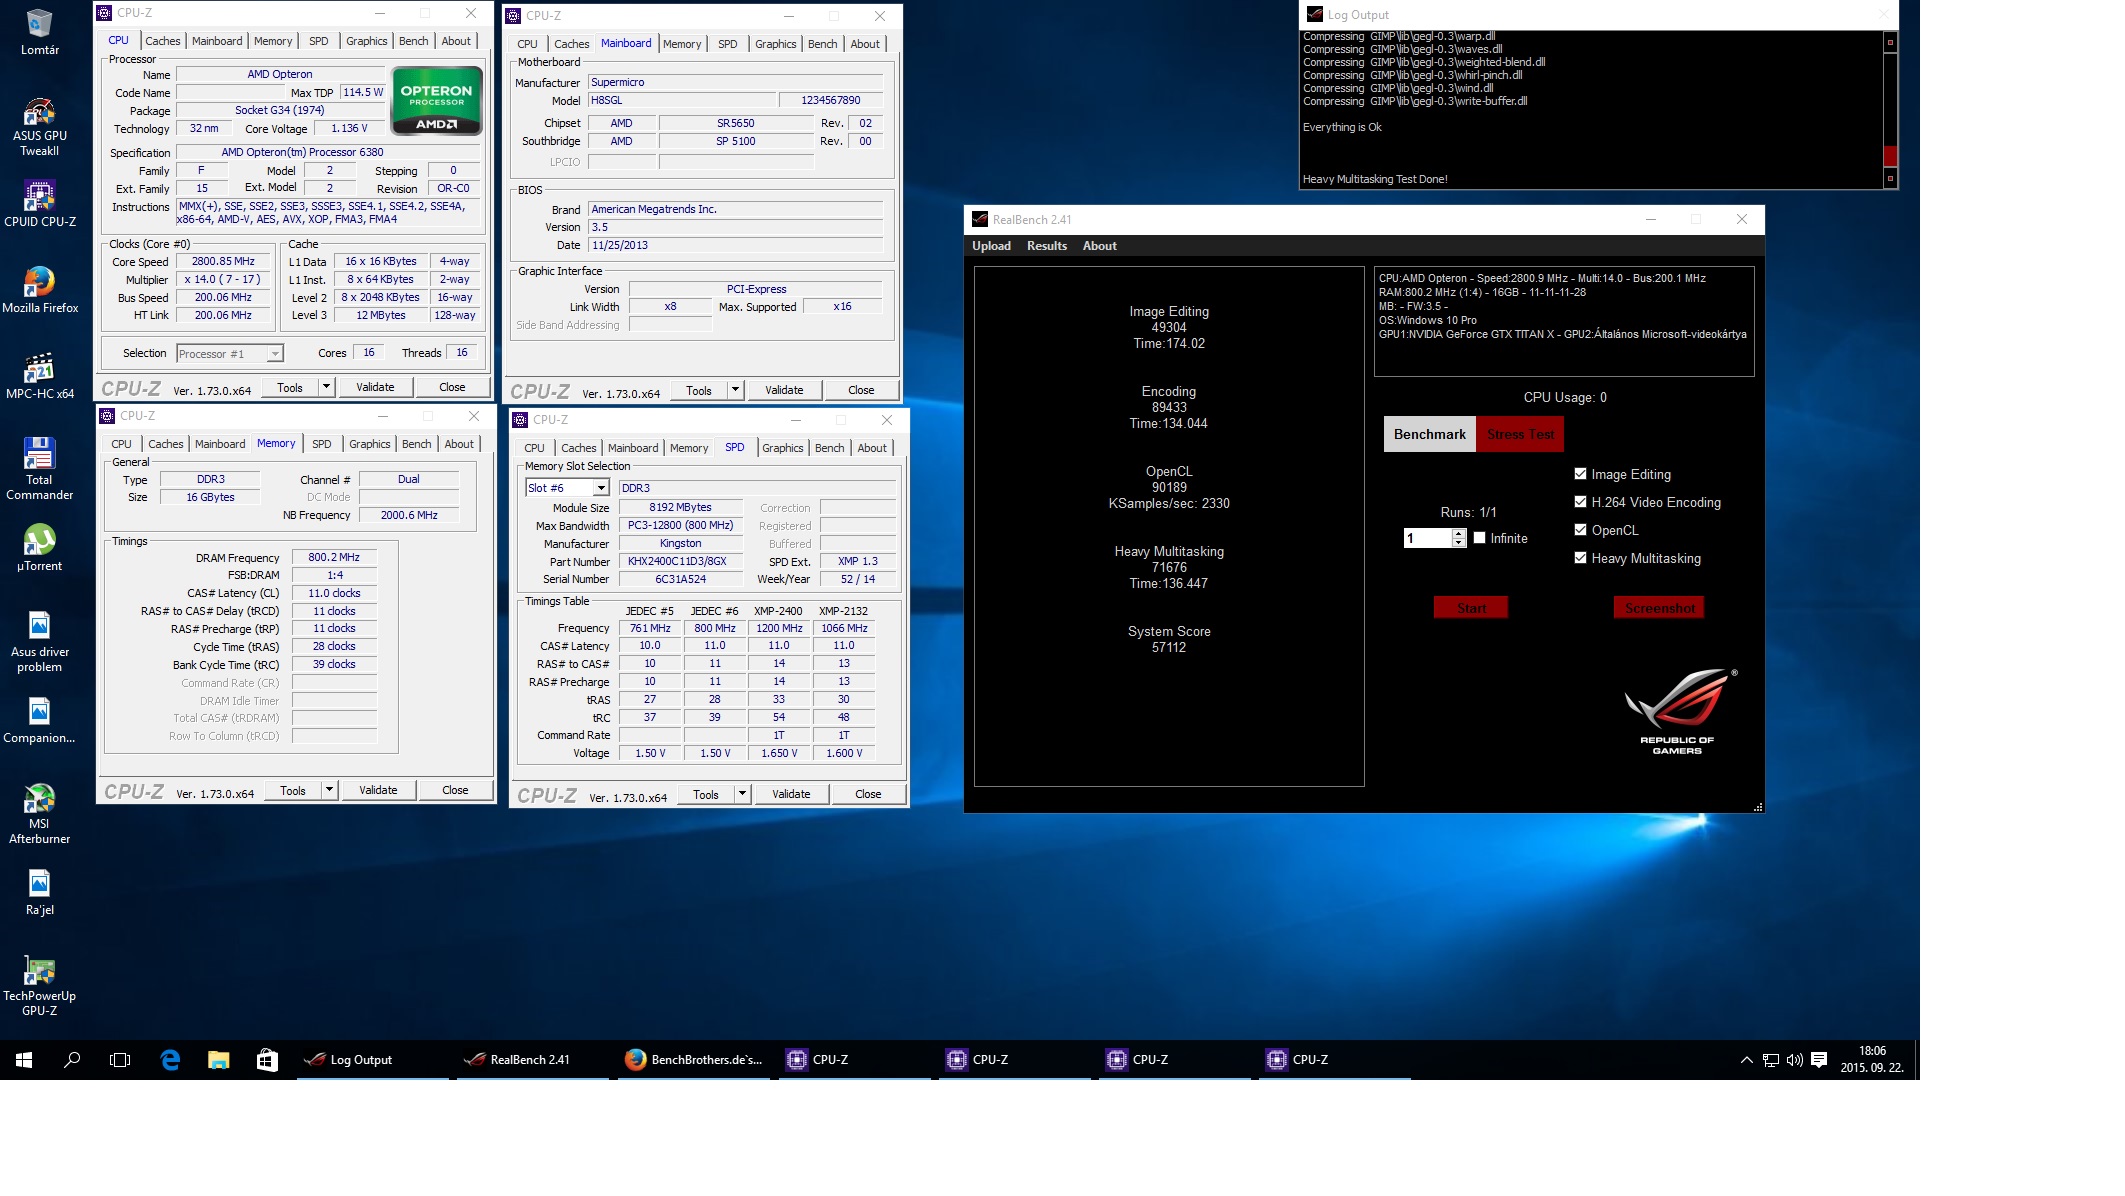2125x1196 pixels.
Task: Click the taskbar clock showing 18:06
Action: [x=1872, y=1060]
